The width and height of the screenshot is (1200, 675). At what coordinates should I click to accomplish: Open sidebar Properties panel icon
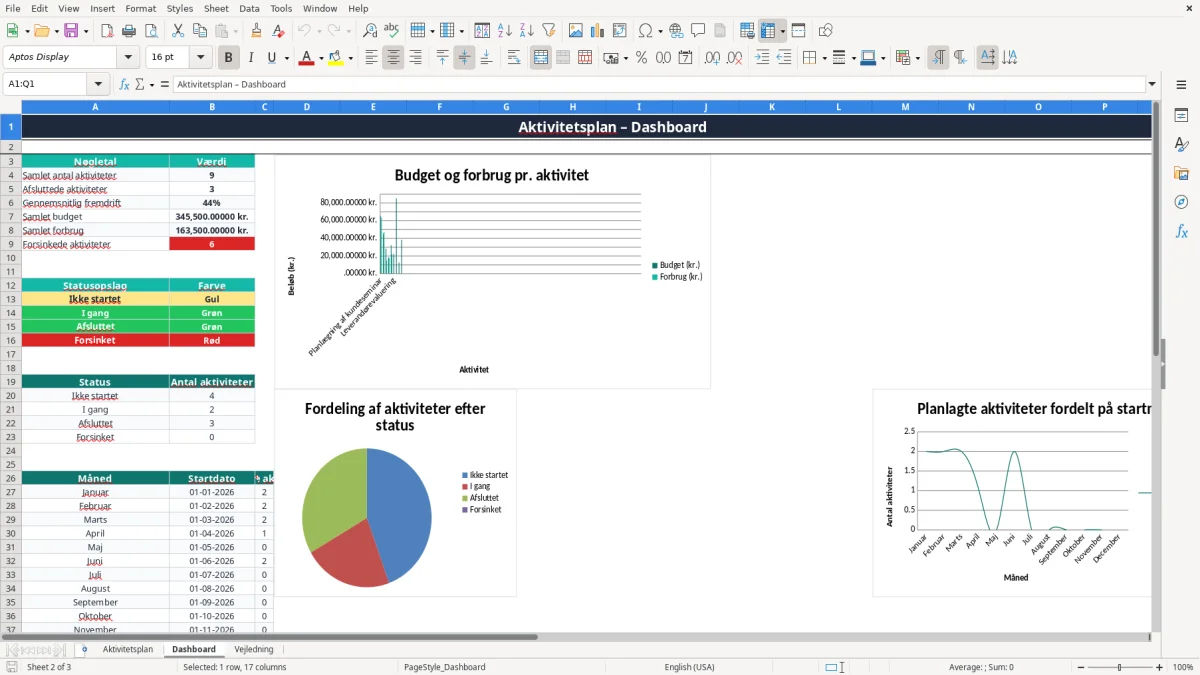tap(1181, 116)
